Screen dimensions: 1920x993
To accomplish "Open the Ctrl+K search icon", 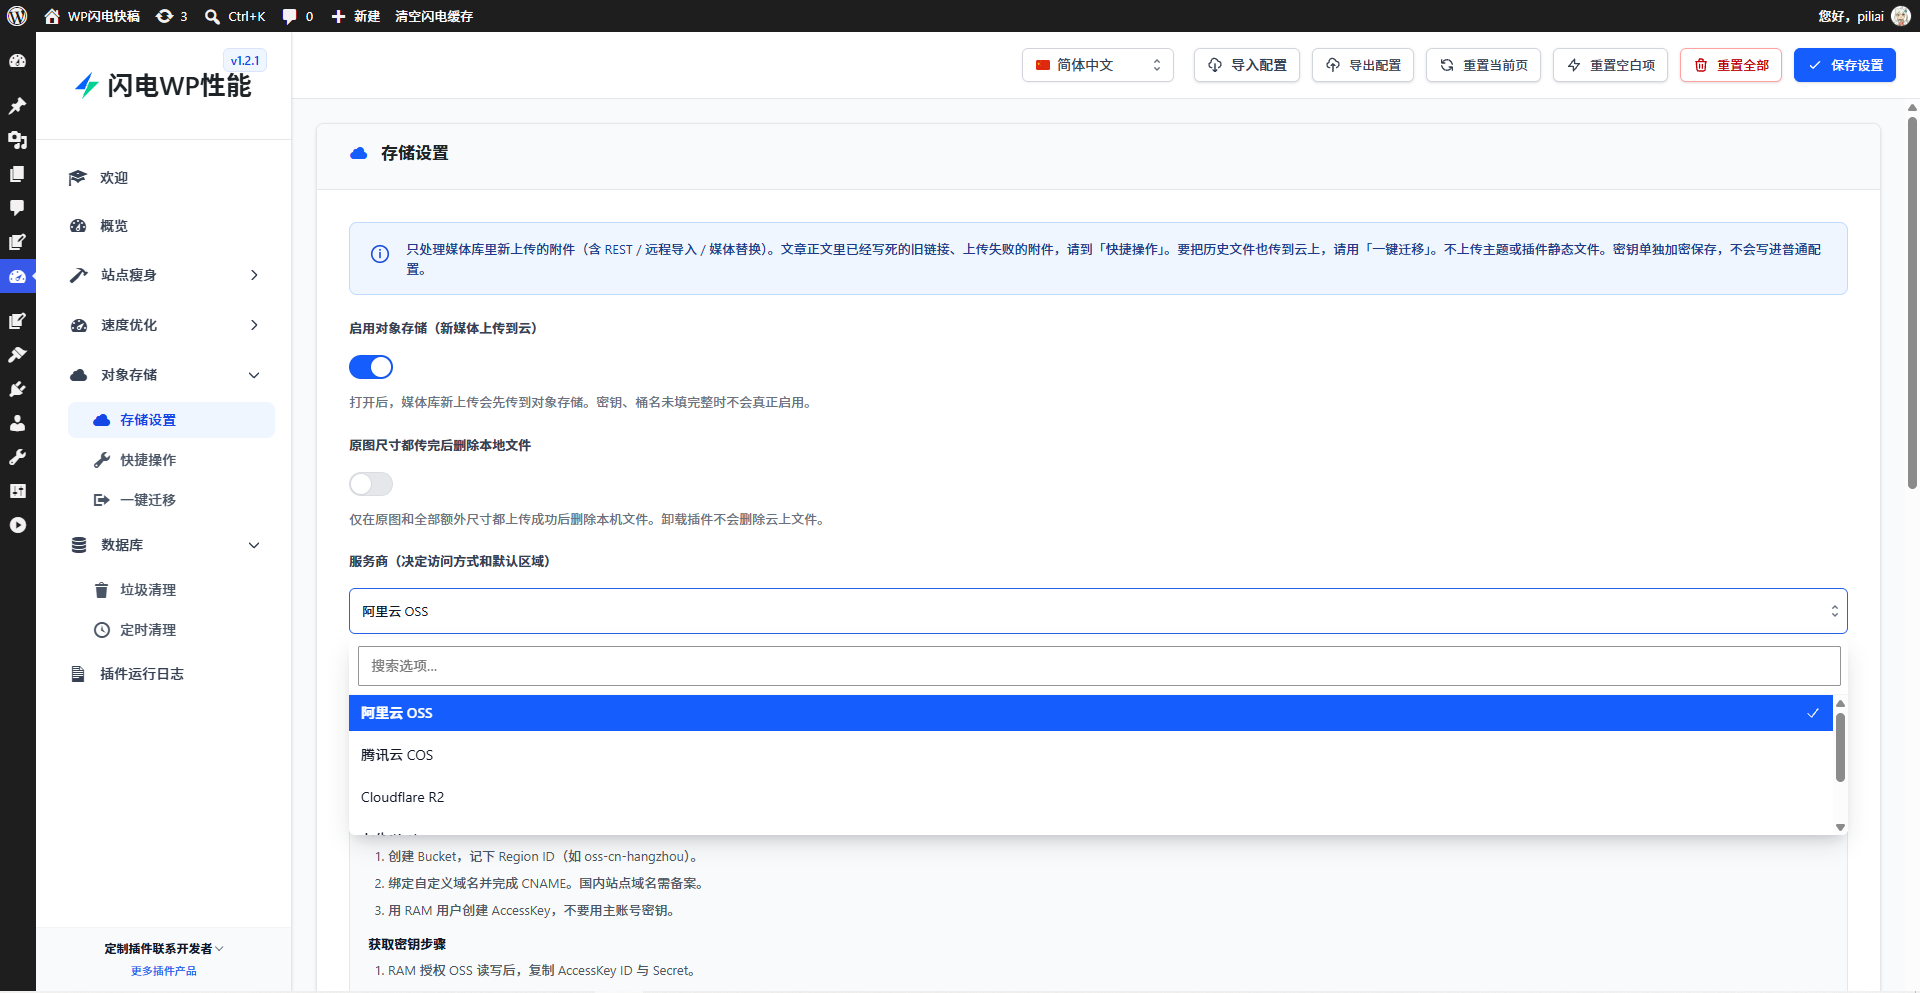I will tap(212, 16).
